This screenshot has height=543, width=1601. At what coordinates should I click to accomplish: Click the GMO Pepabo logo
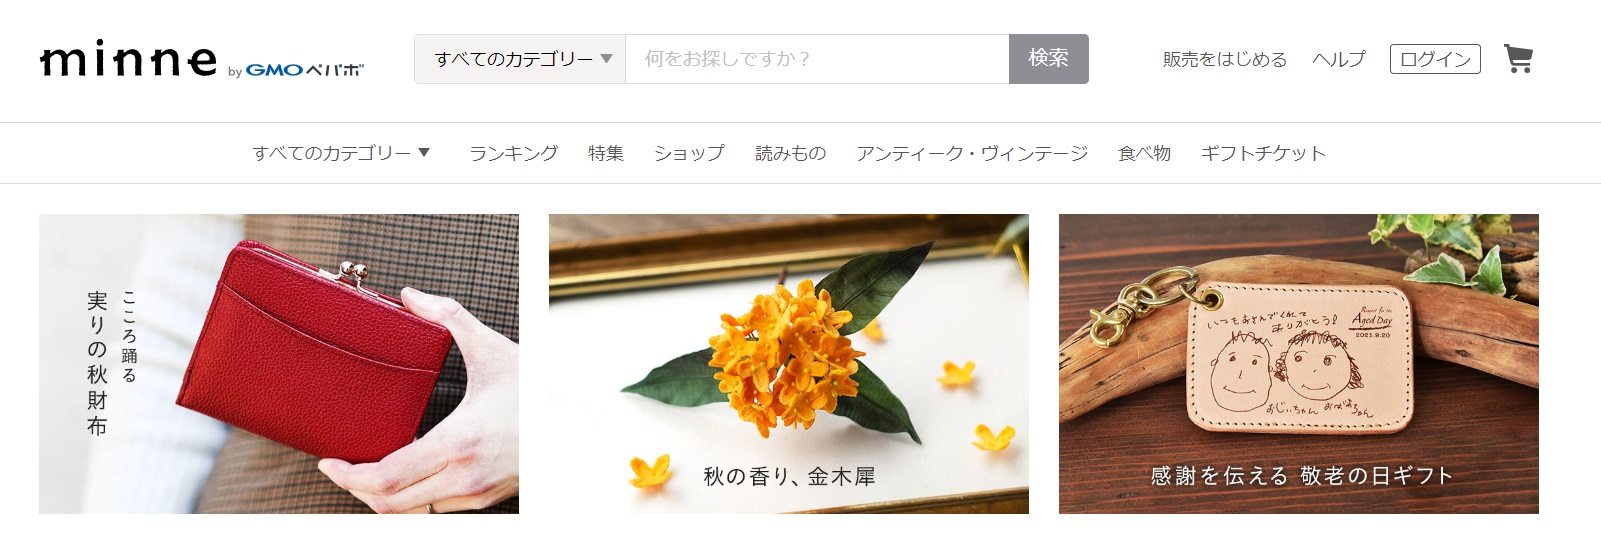[296, 70]
